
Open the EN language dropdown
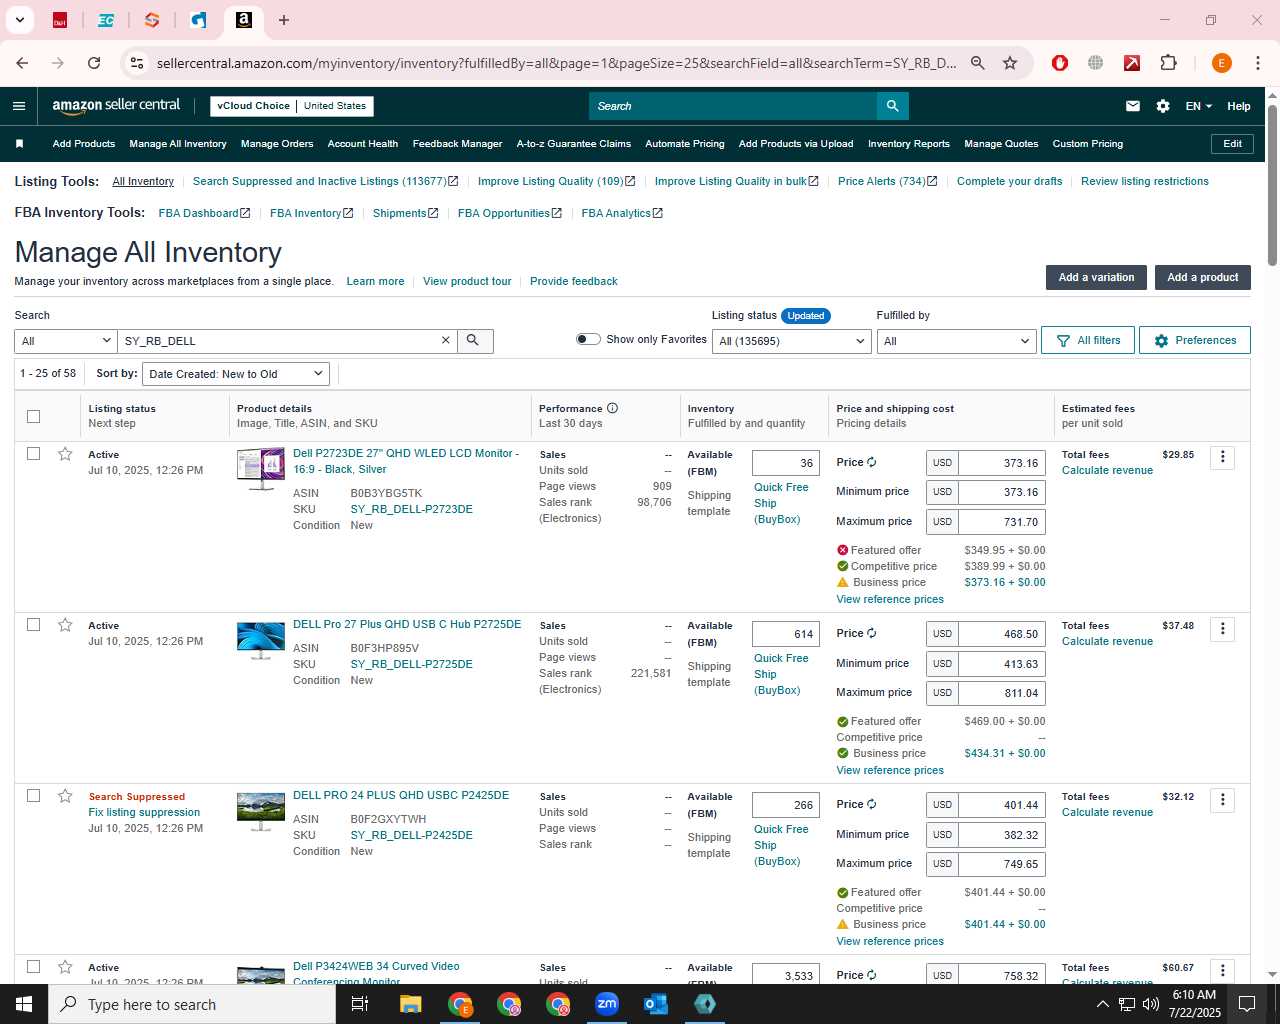click(1198, 106)
